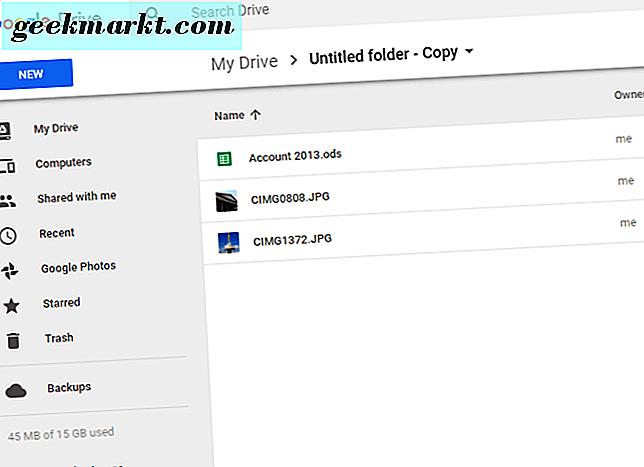This screenshot has height=467, width=644.
Task: Select CIMG0808.JPG thumbnail
Action: click(x=228, y=200)
